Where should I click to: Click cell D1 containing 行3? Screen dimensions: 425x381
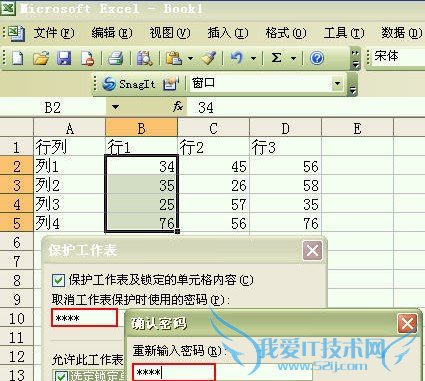click(x=285, y=147)
